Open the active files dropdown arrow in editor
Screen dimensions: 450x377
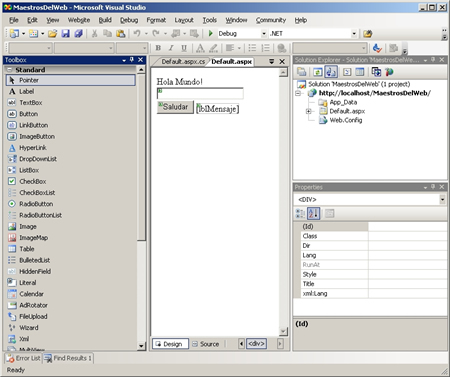click(x=271, y=61)
